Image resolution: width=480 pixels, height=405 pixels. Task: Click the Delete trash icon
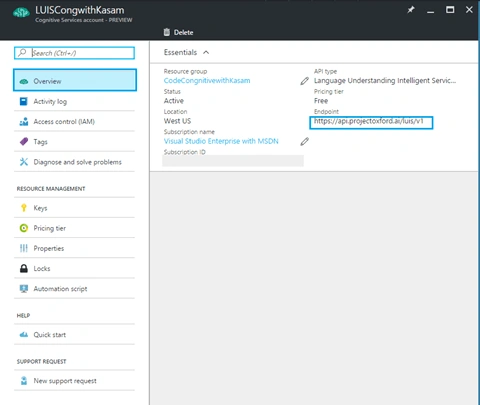coord(167,32)
